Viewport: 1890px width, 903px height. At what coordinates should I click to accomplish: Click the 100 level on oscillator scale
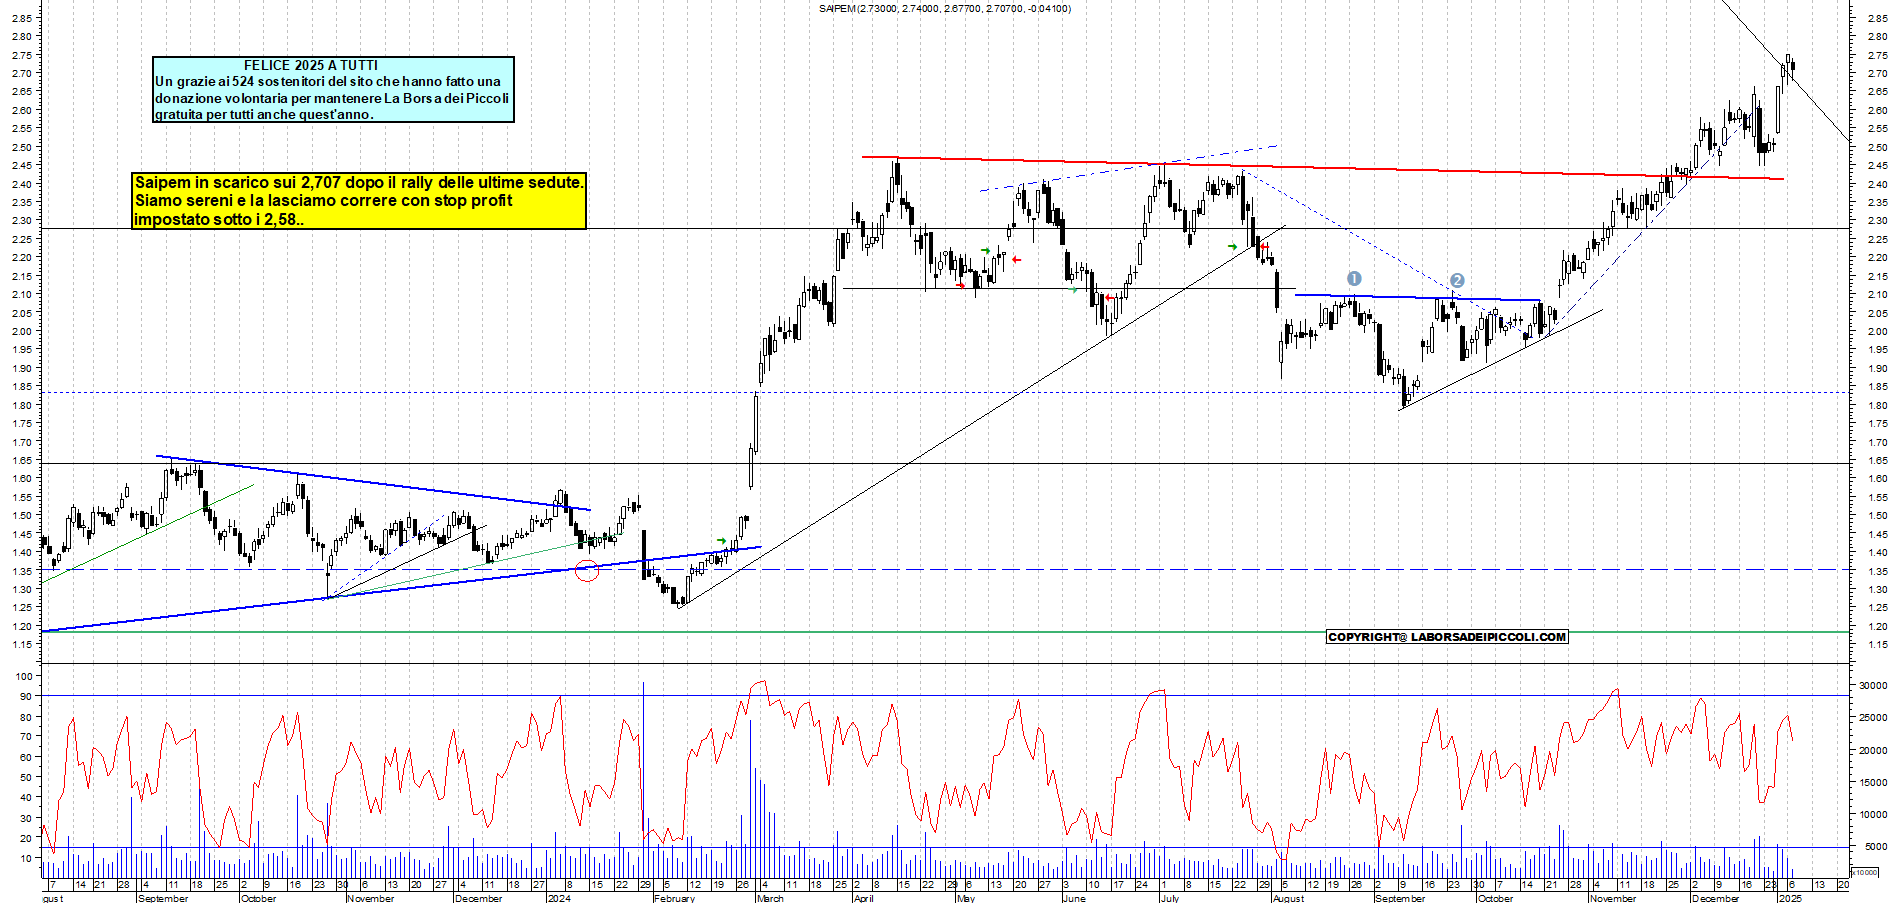[x=24, y=677]
